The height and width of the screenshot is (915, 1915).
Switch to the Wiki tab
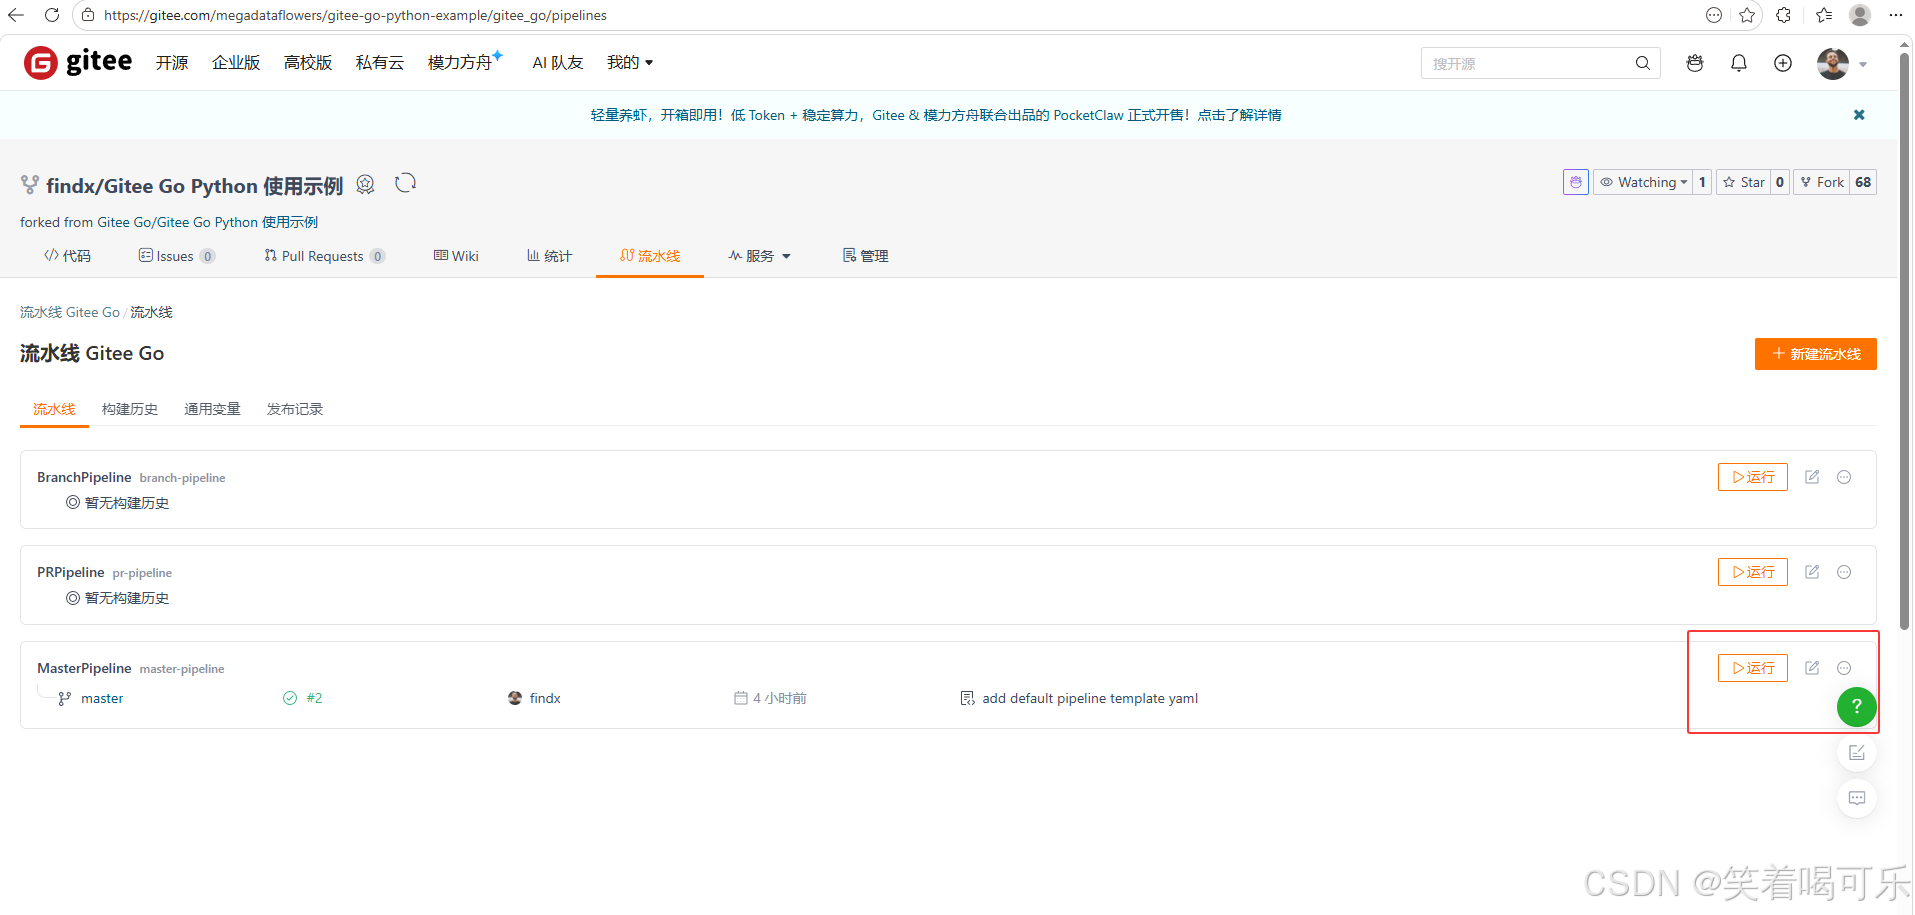click(456, 256)
